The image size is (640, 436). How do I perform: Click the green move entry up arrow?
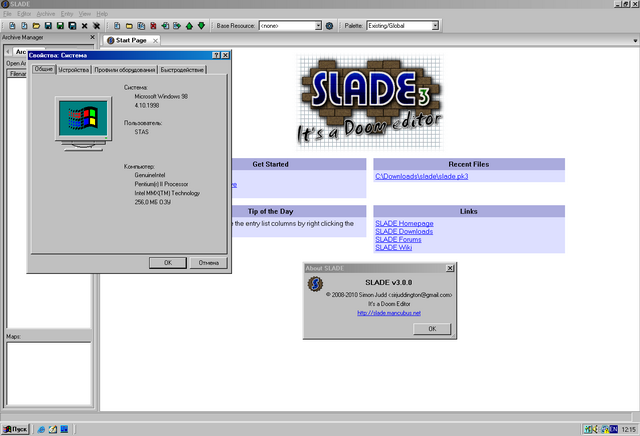point(189,25)
